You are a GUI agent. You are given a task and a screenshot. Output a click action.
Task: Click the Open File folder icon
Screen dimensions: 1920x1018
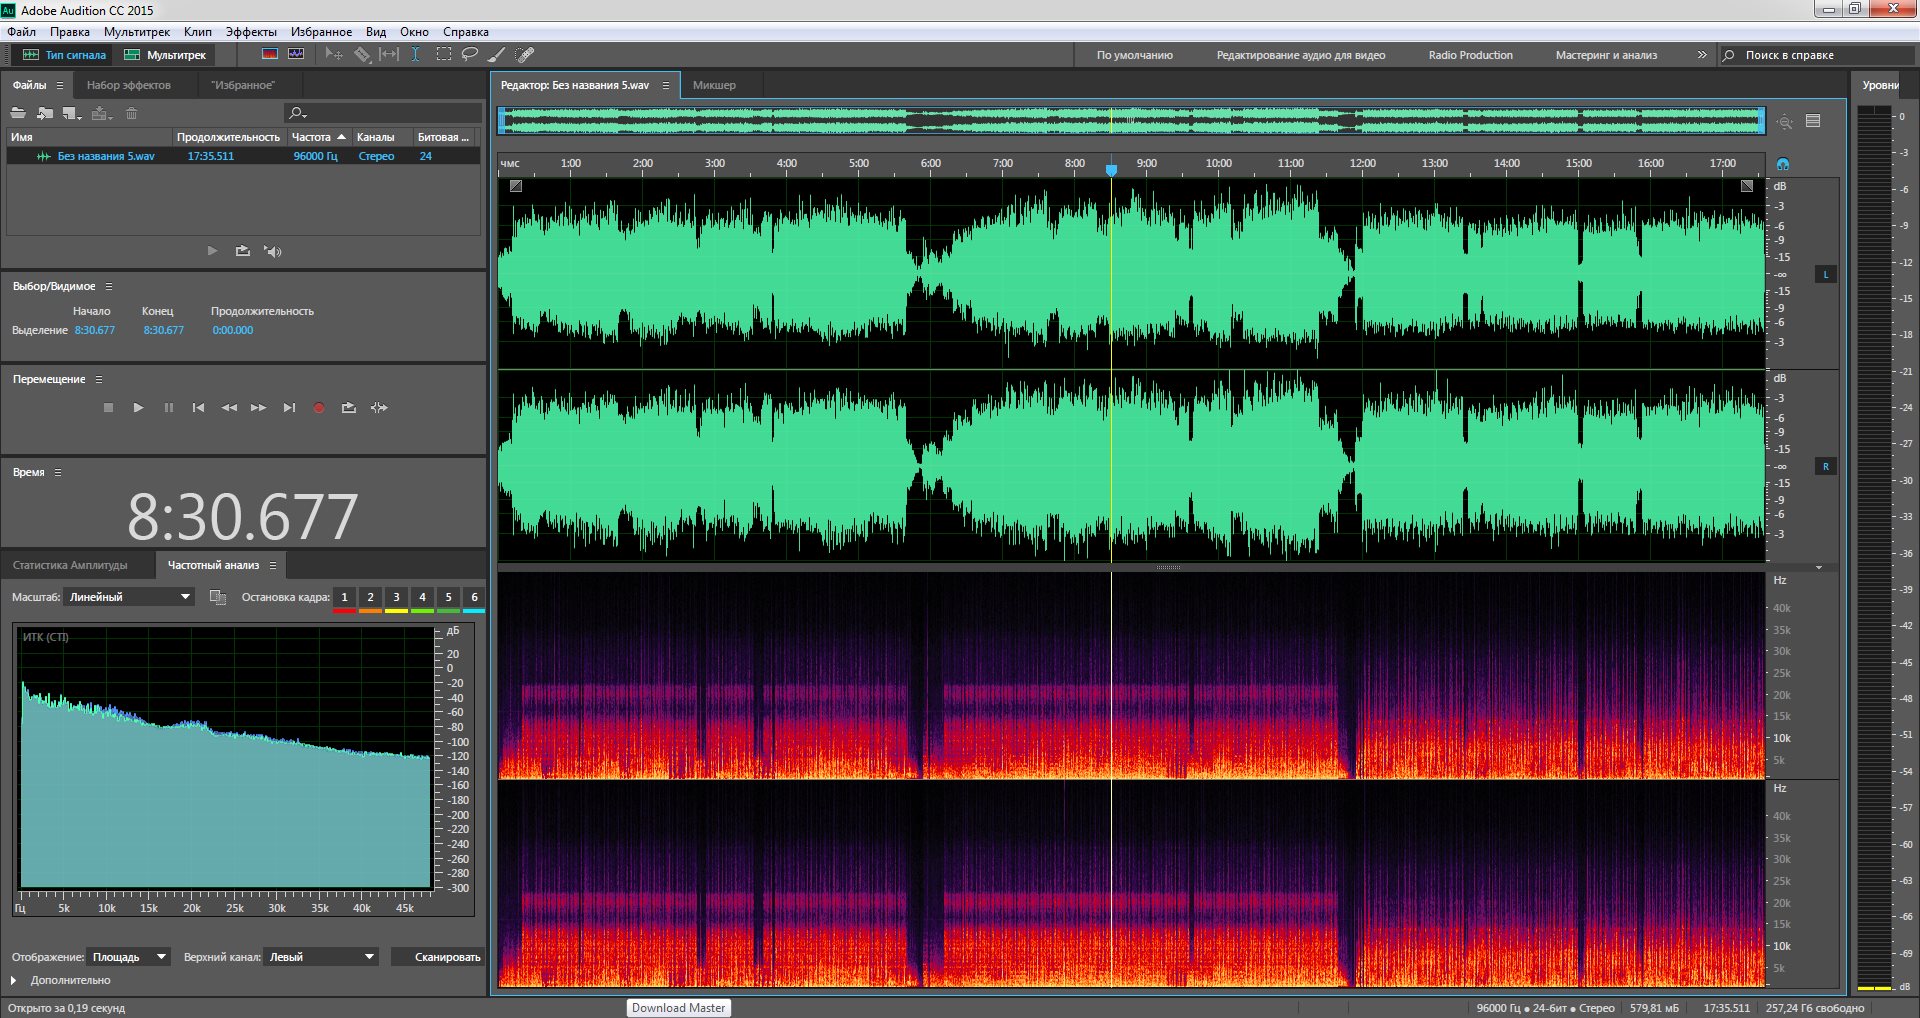click(x=18, y=113)
